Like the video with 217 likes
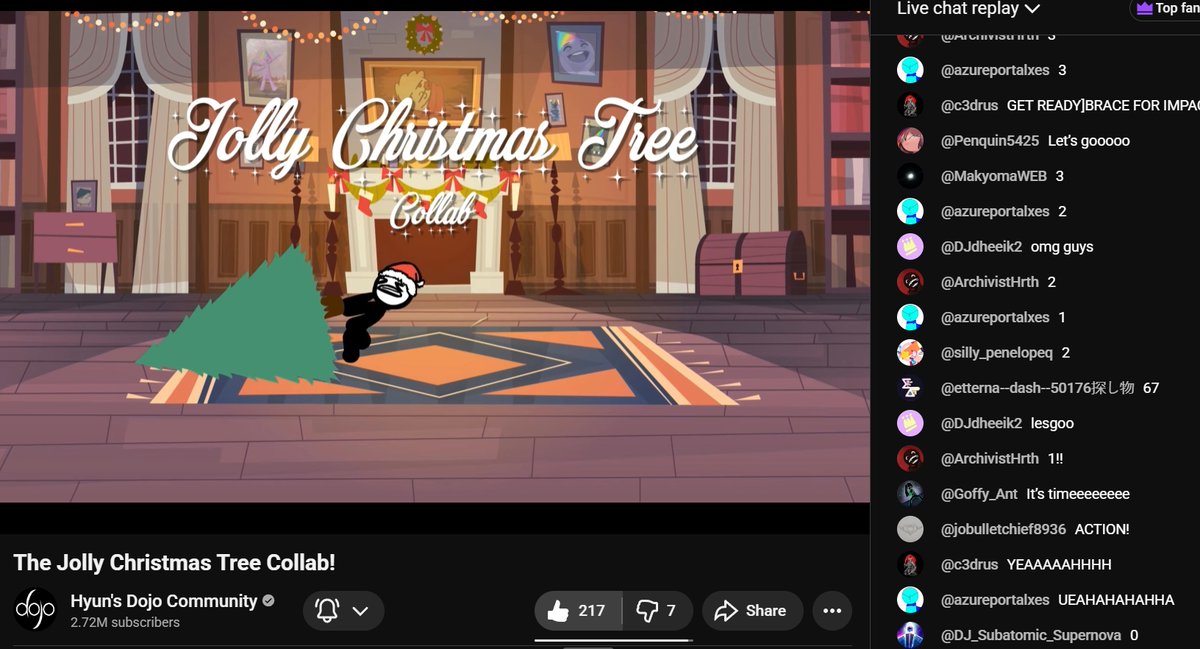Screen dimensions: 1200x649 (x=578, y=610)
